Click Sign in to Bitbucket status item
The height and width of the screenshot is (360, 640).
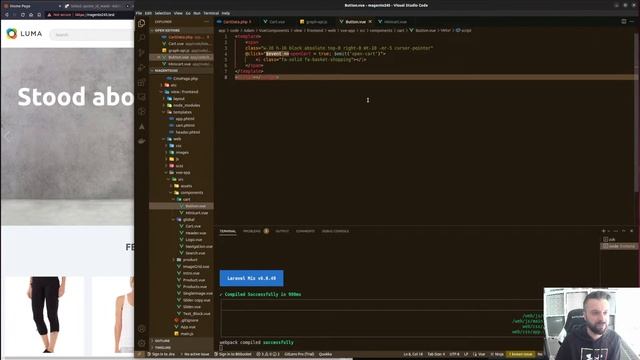coord(233,354)
